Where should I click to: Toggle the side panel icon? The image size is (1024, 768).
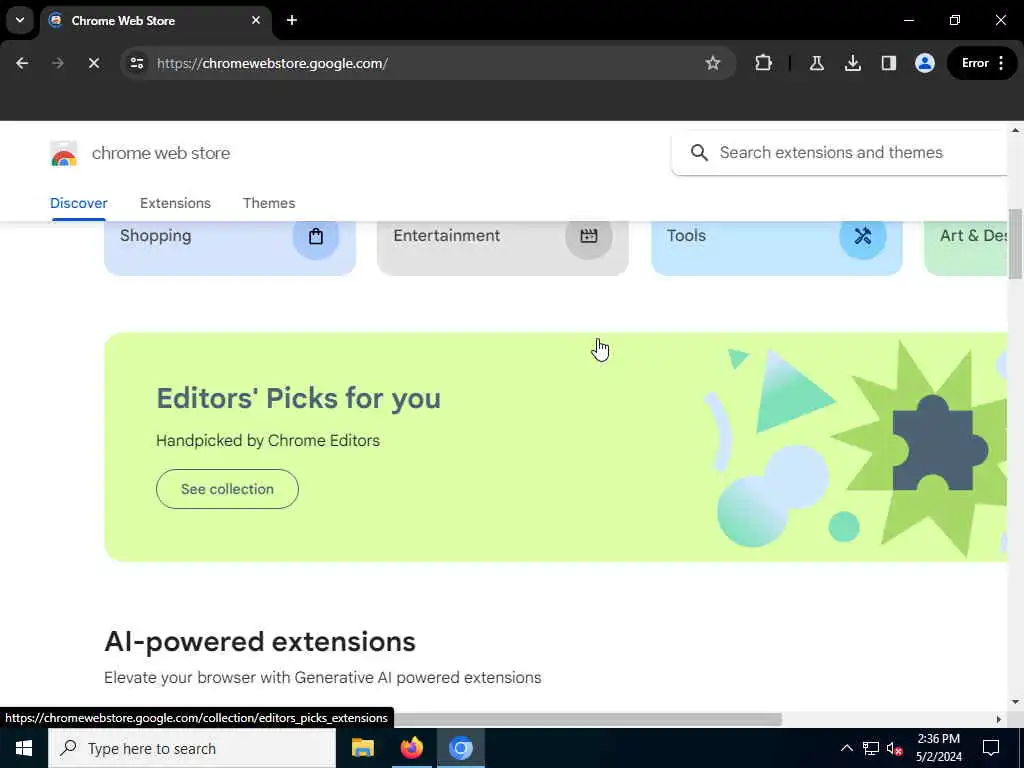click(x=888, y=63)
